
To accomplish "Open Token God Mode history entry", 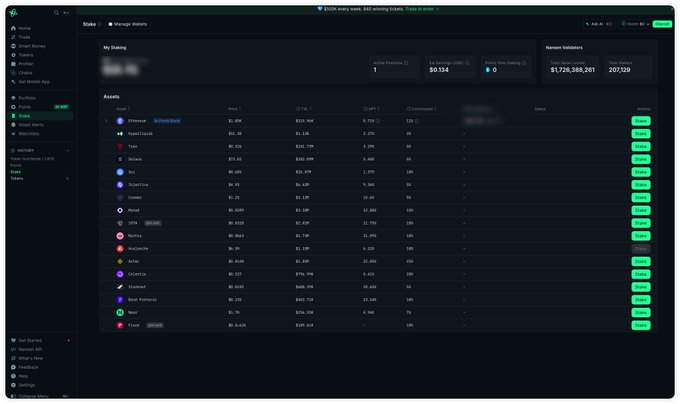I will (32, 159).
